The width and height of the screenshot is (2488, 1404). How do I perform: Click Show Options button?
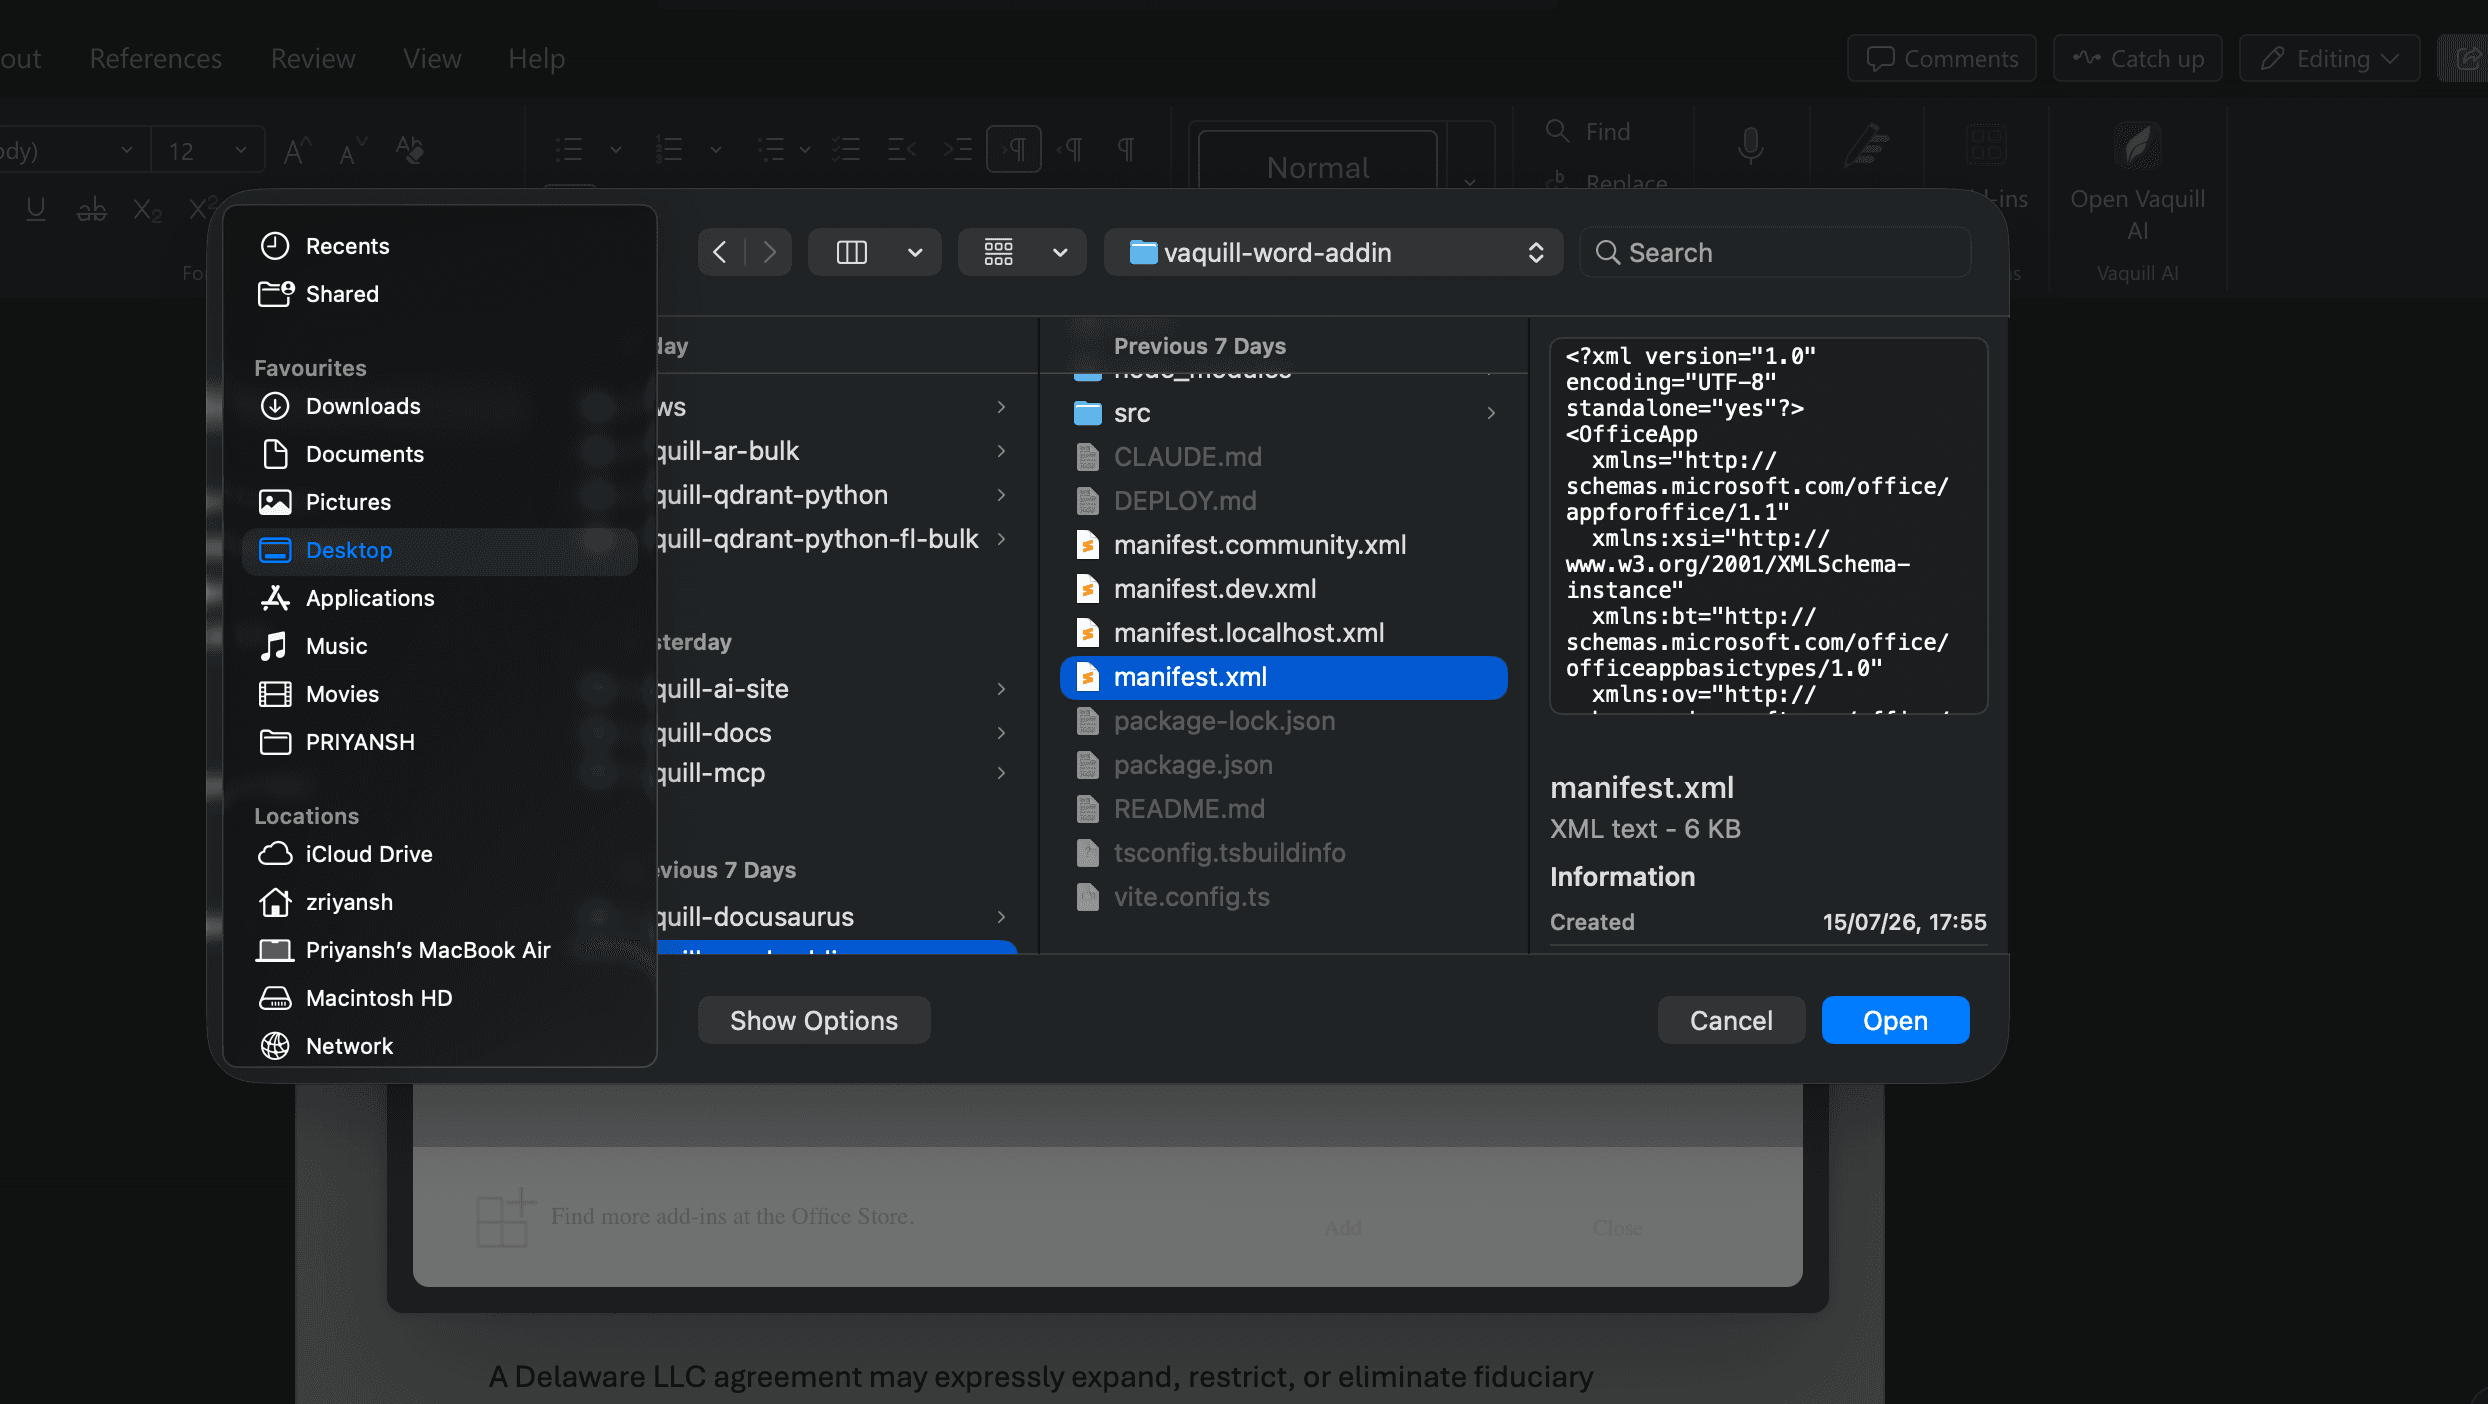(x=814, y=1020)
